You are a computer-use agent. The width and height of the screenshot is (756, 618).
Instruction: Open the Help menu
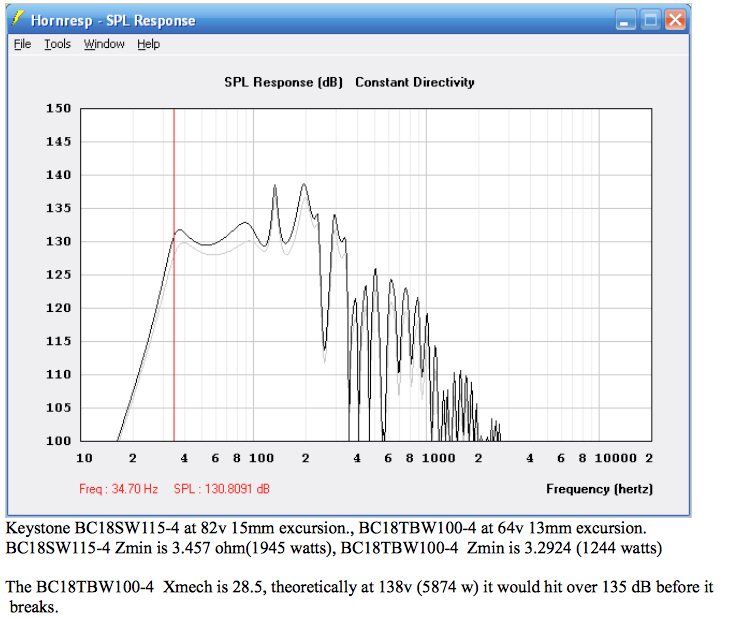point(148,44)
